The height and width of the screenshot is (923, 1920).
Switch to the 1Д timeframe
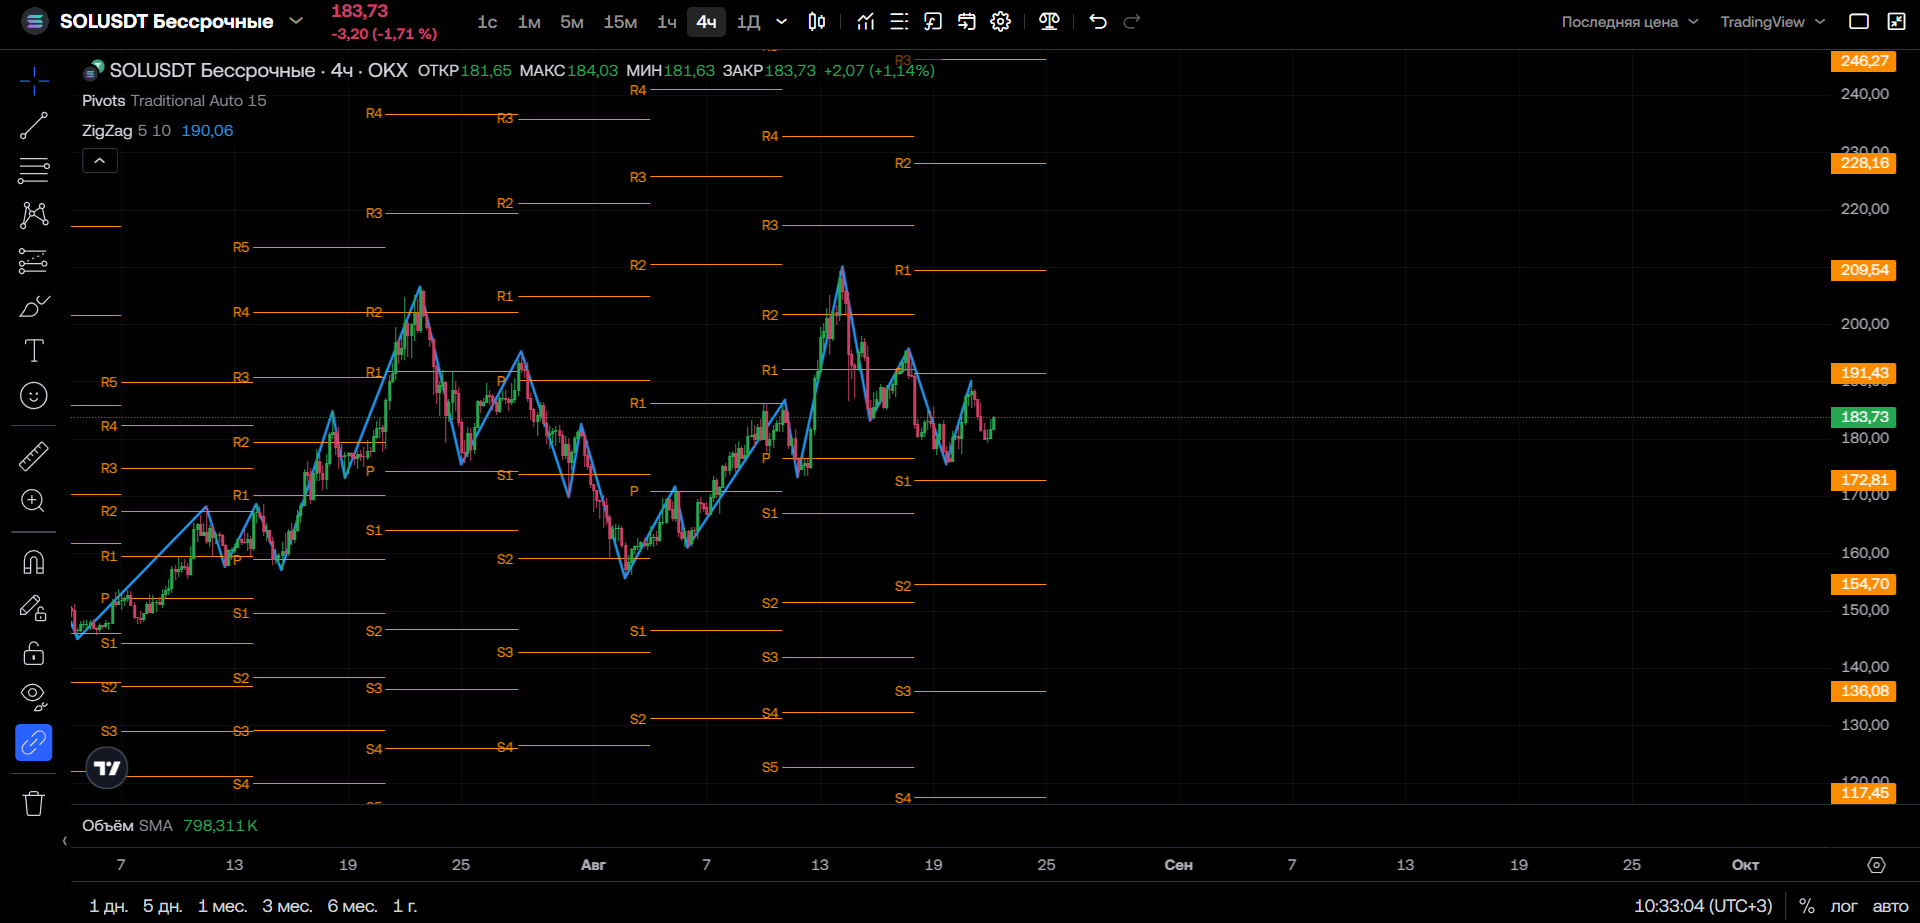point(748,22)
